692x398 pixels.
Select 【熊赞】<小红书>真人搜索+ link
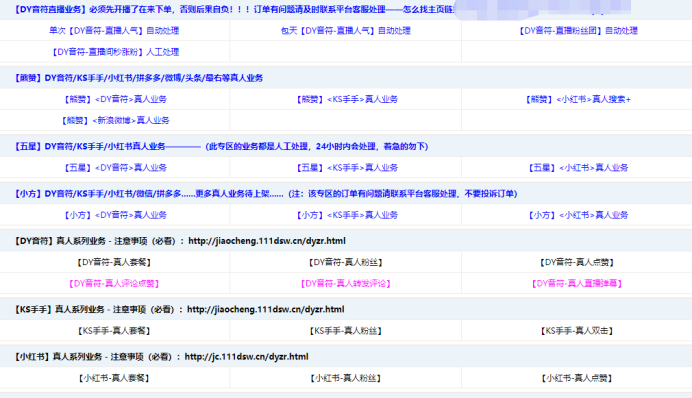(x=577, y=99)
